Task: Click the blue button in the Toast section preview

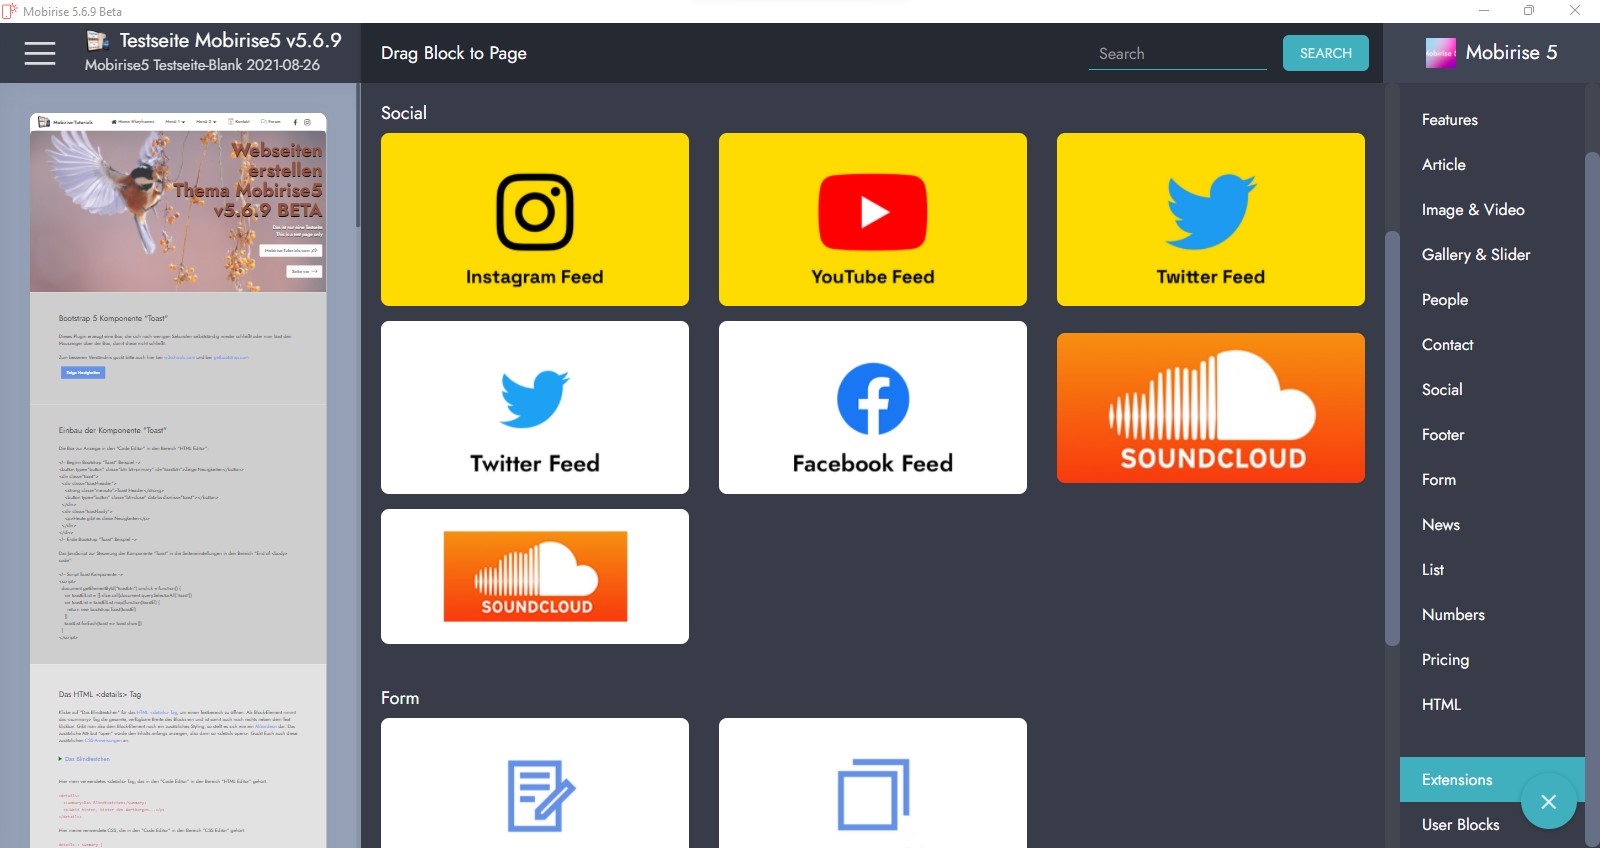Action: pyautogui.click(x=83, y=372)
